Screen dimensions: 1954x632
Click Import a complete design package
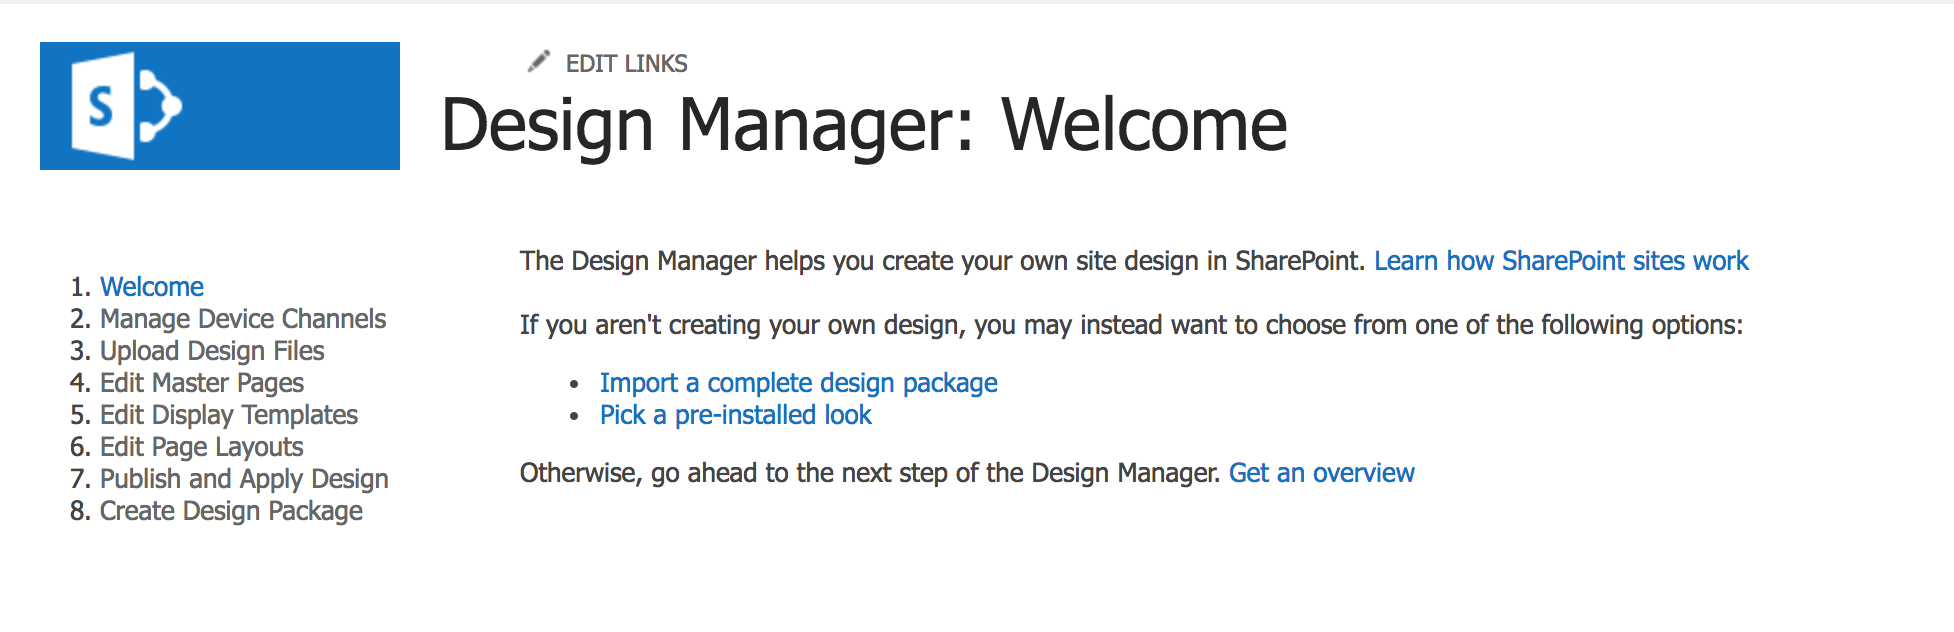[799, 383]
